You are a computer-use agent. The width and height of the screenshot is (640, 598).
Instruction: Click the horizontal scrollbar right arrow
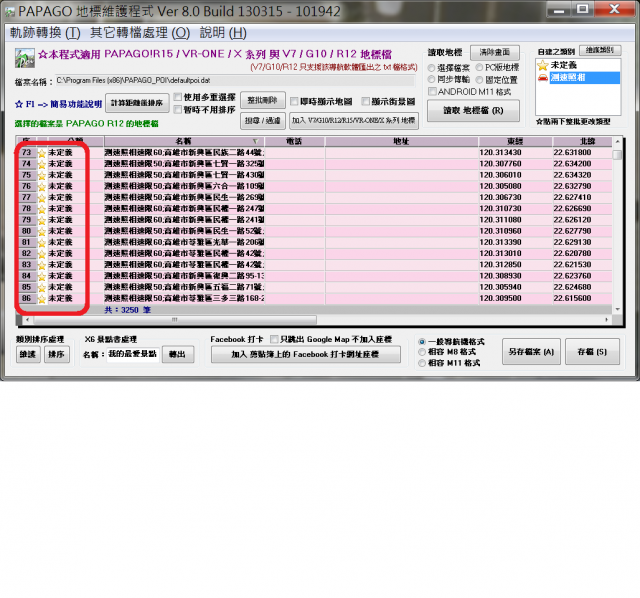[x=607, y=320]
